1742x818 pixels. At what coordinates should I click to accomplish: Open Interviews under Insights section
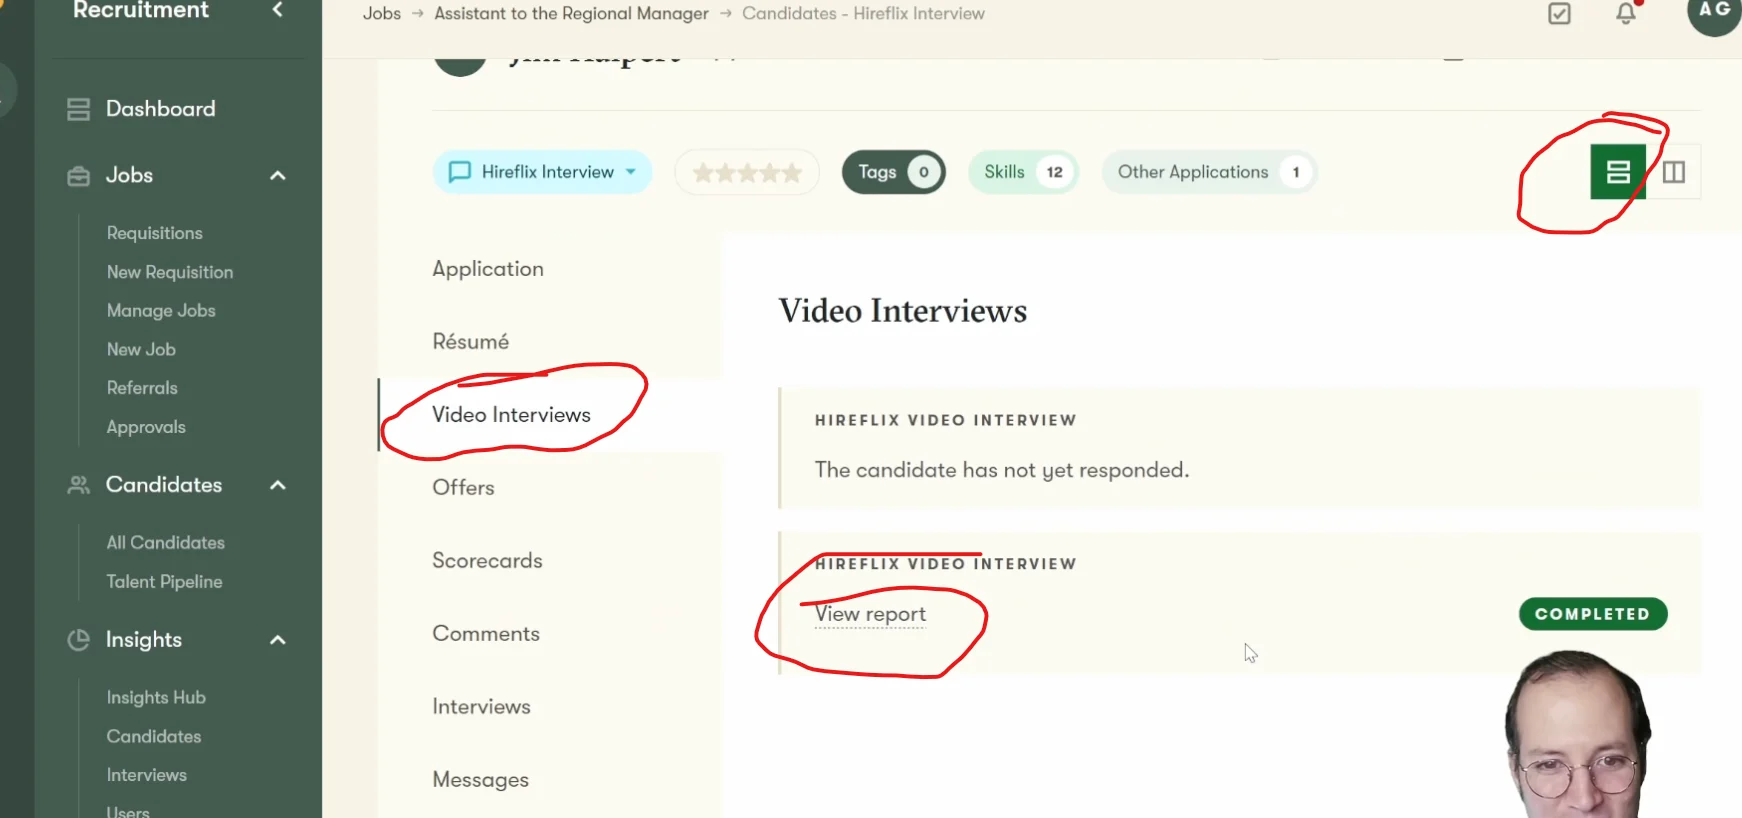pos(147,775)
